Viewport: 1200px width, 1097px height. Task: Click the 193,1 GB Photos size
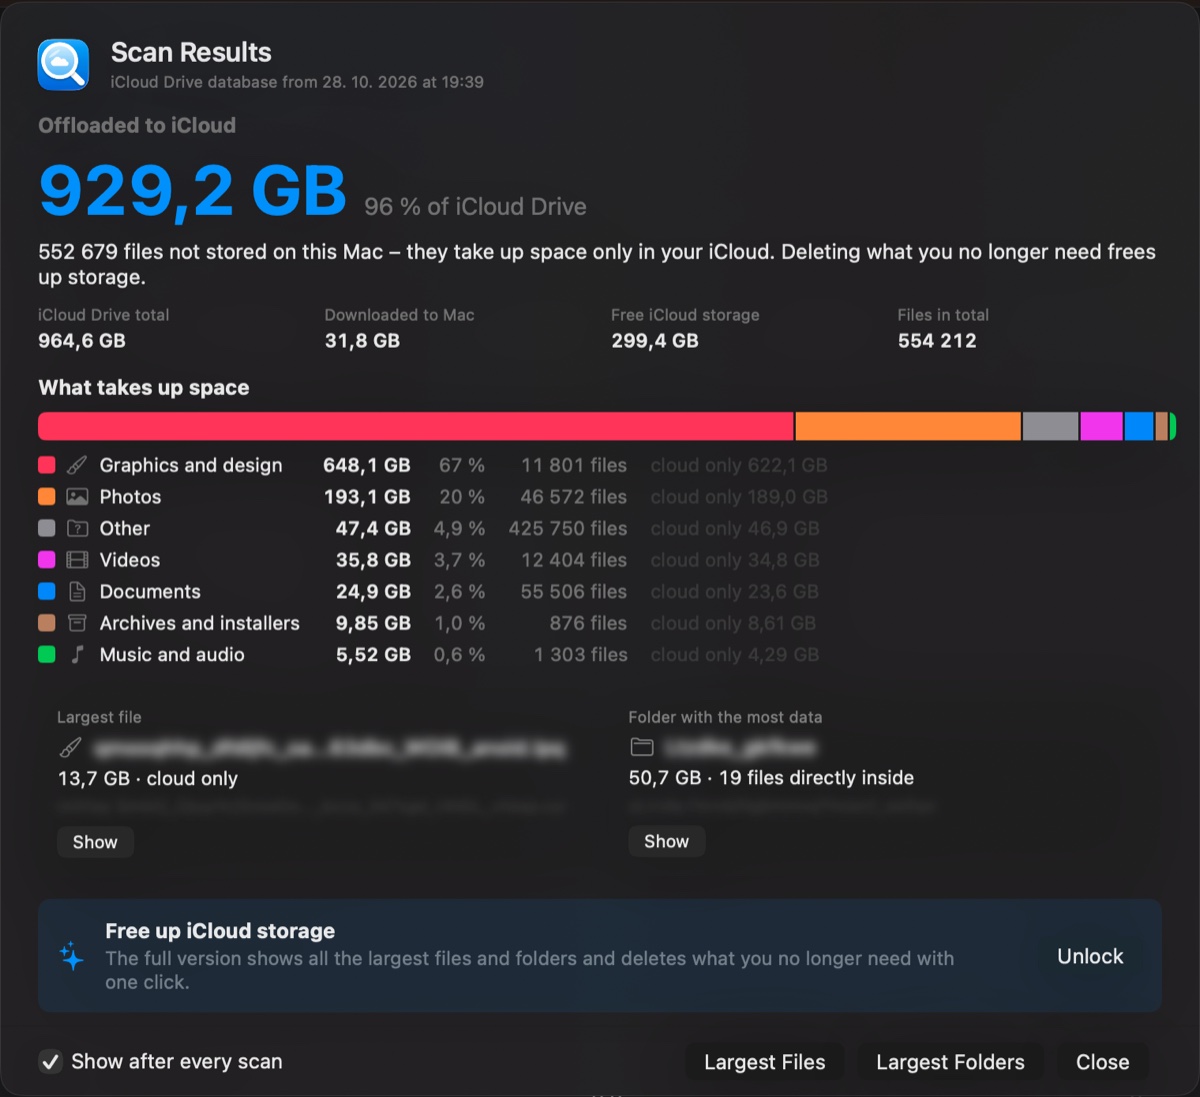367,497
